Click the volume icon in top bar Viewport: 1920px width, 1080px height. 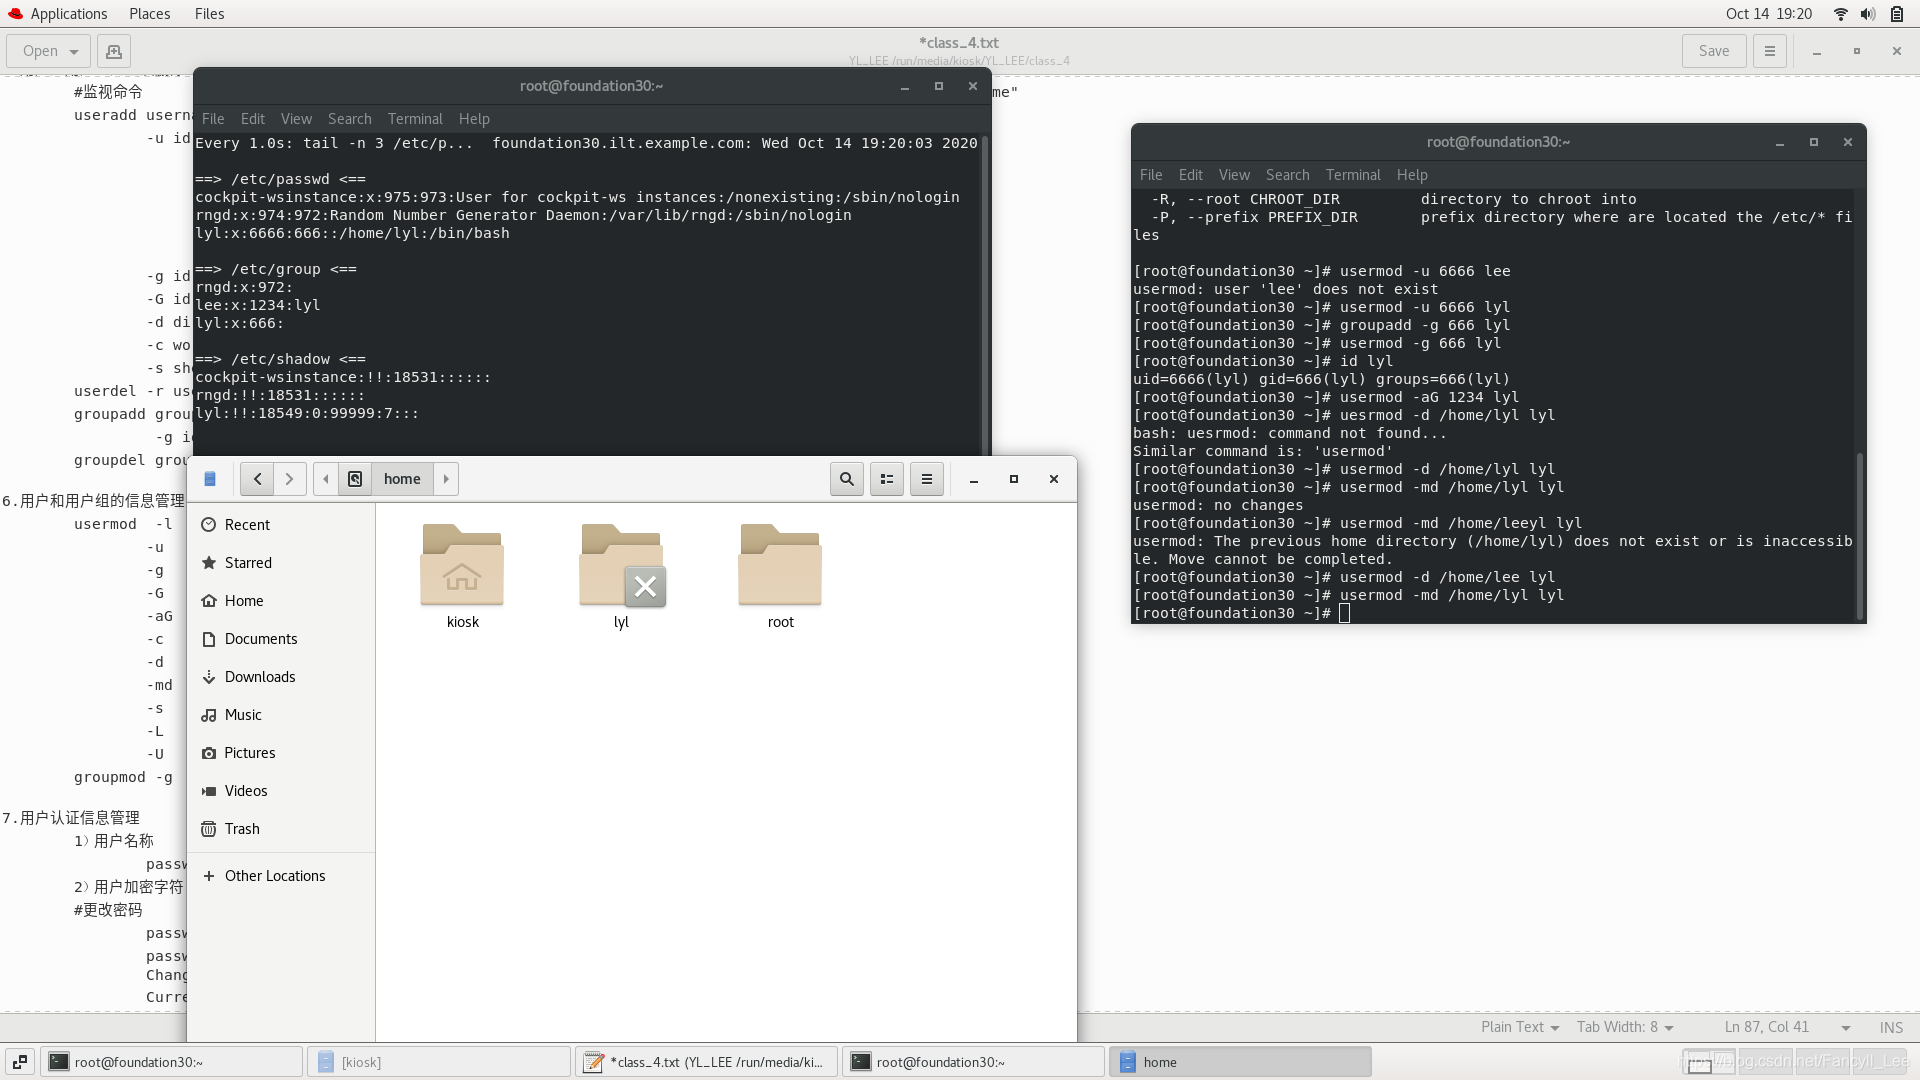[1867, 14]
